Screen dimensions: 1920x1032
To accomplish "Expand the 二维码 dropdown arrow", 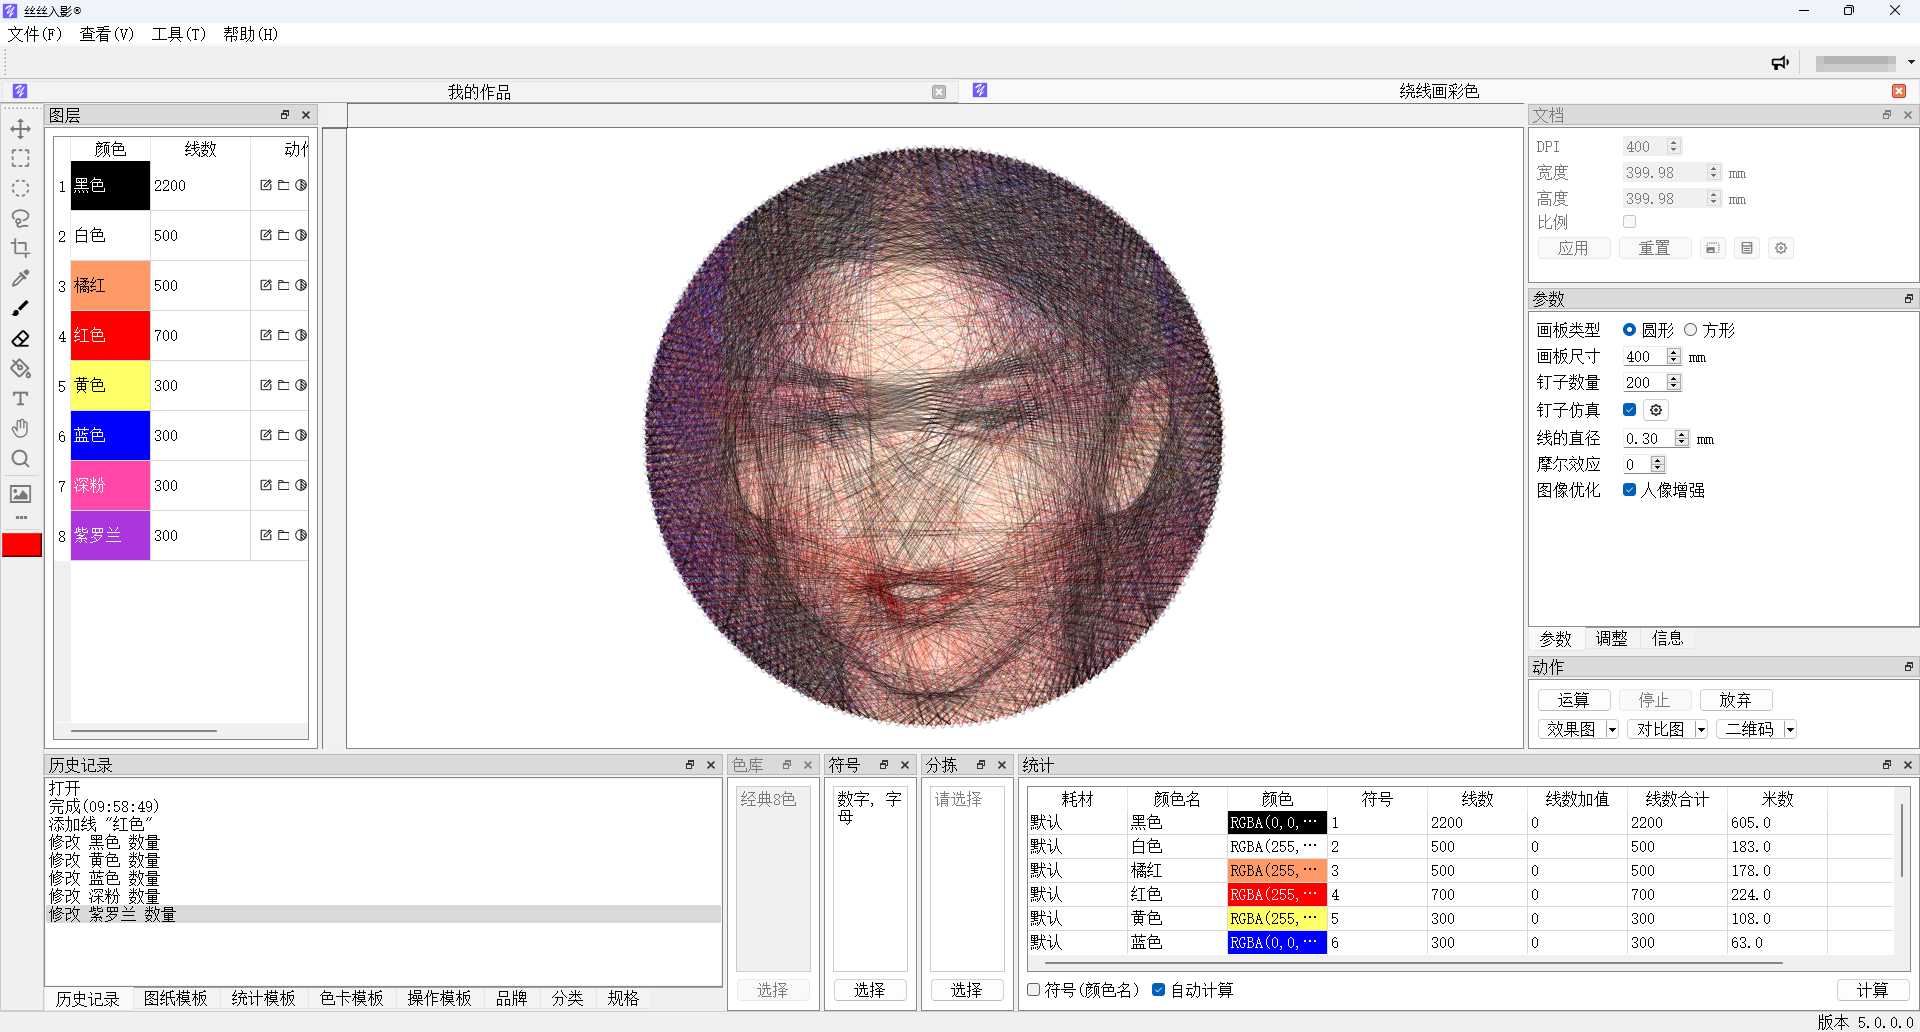I will 1790,730.
